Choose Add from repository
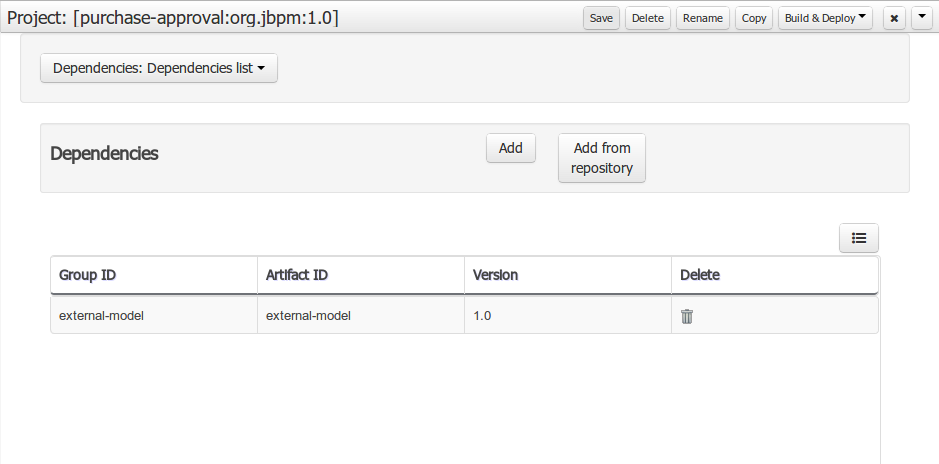Image resolution: width=939 pixels, height=464 pixels. tap(602, 158)
